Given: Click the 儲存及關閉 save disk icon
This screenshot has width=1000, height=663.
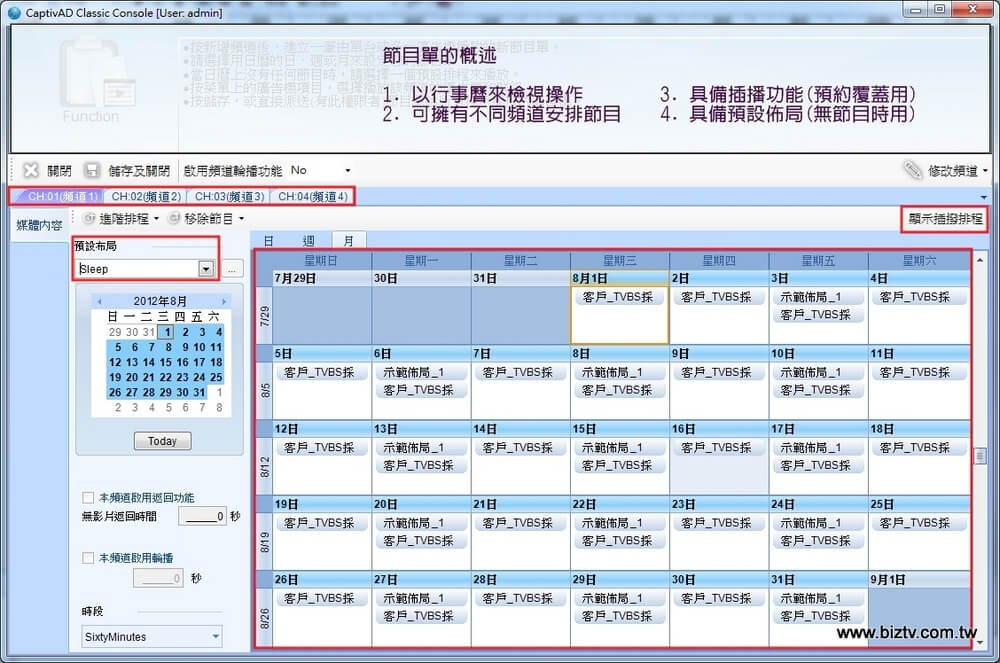Looking at the screenshot, I should (92, 171).
